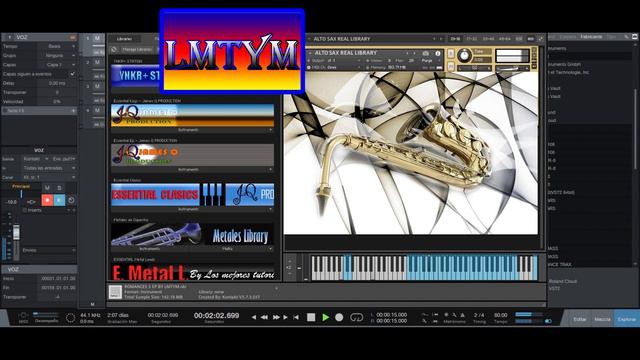The width and height of the screenshot is (640, 360).
Task: Open the Metales Library banner
Action: click(x=192, y=234)
